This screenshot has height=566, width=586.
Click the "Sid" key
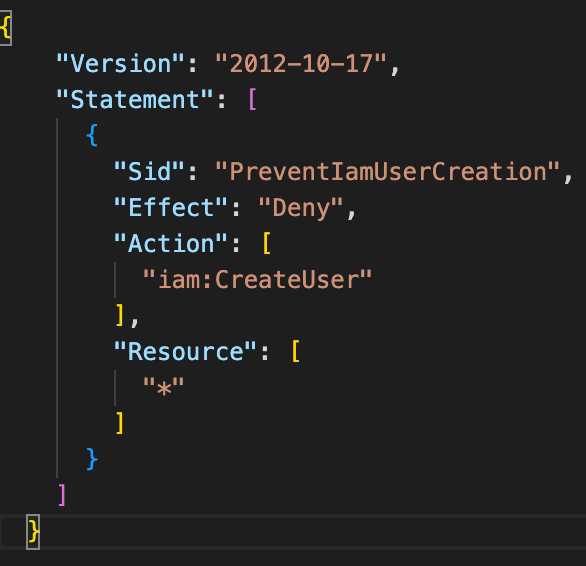tap(149, 171)
